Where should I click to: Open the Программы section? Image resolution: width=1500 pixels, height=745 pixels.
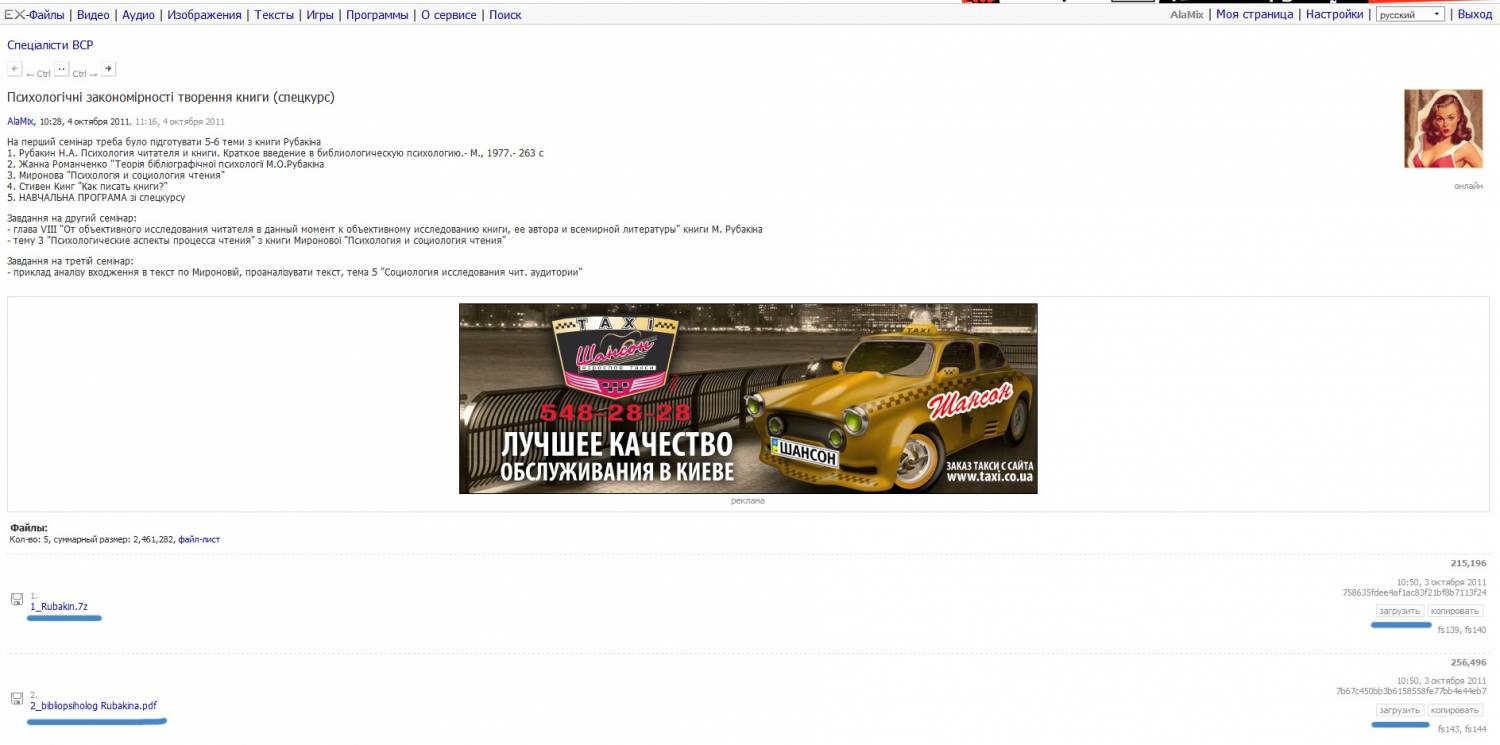[377, 15]
